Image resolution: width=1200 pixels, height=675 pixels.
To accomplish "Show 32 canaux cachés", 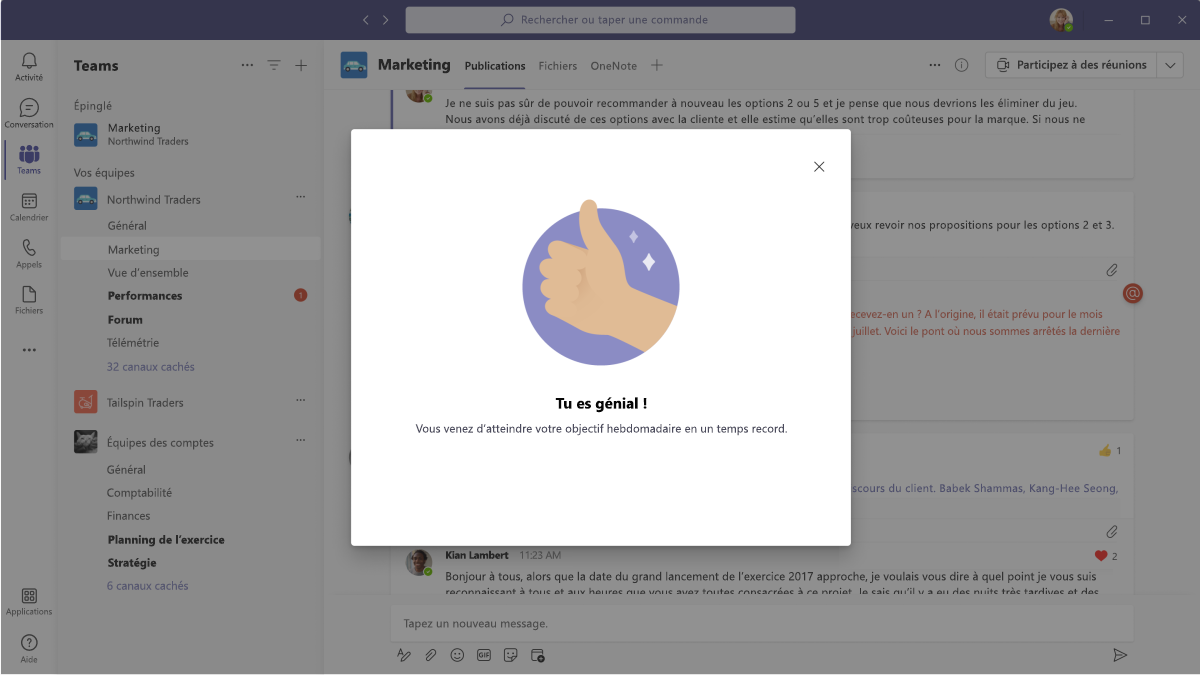I will tap(151, 367).
